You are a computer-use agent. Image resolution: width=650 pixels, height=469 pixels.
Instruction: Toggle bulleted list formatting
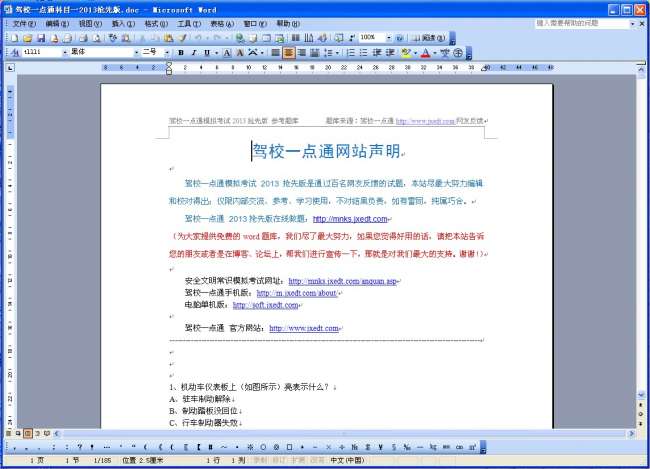[x=364, y=53]
